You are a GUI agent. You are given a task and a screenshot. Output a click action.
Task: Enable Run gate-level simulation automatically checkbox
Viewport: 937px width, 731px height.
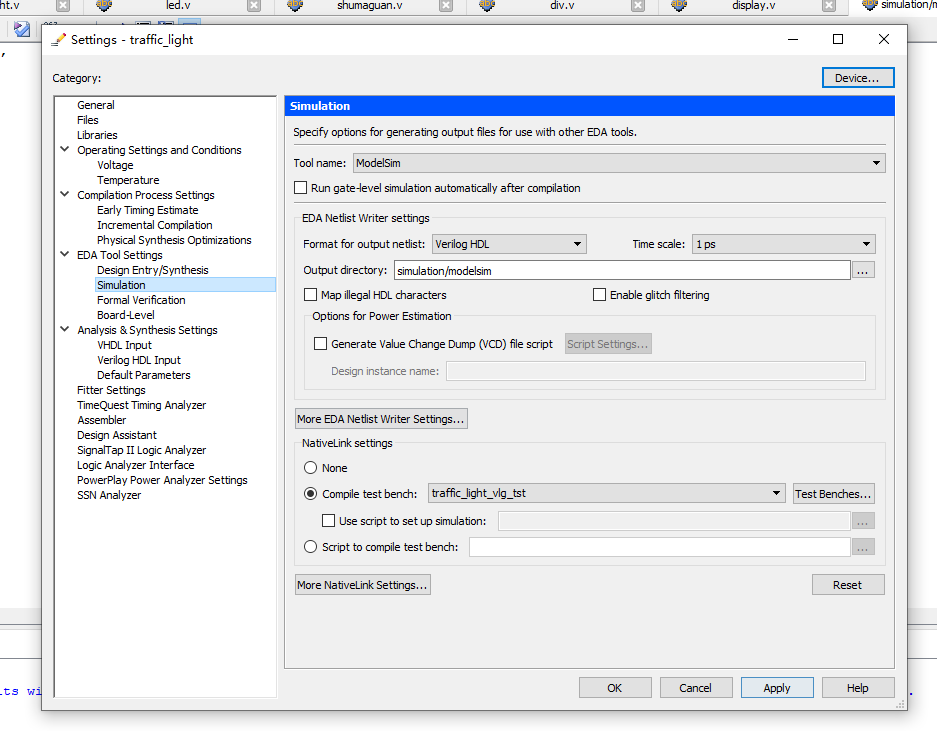pyautogui.click(x=301, y=188)
